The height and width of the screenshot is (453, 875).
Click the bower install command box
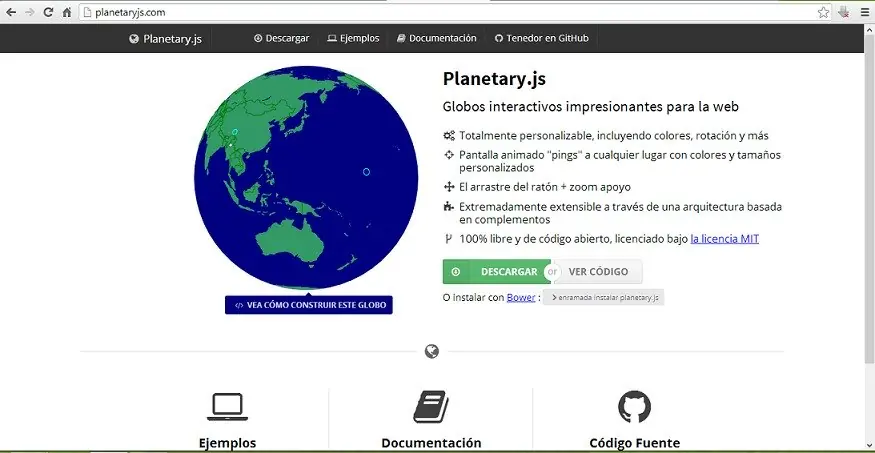tap(603, 297)
